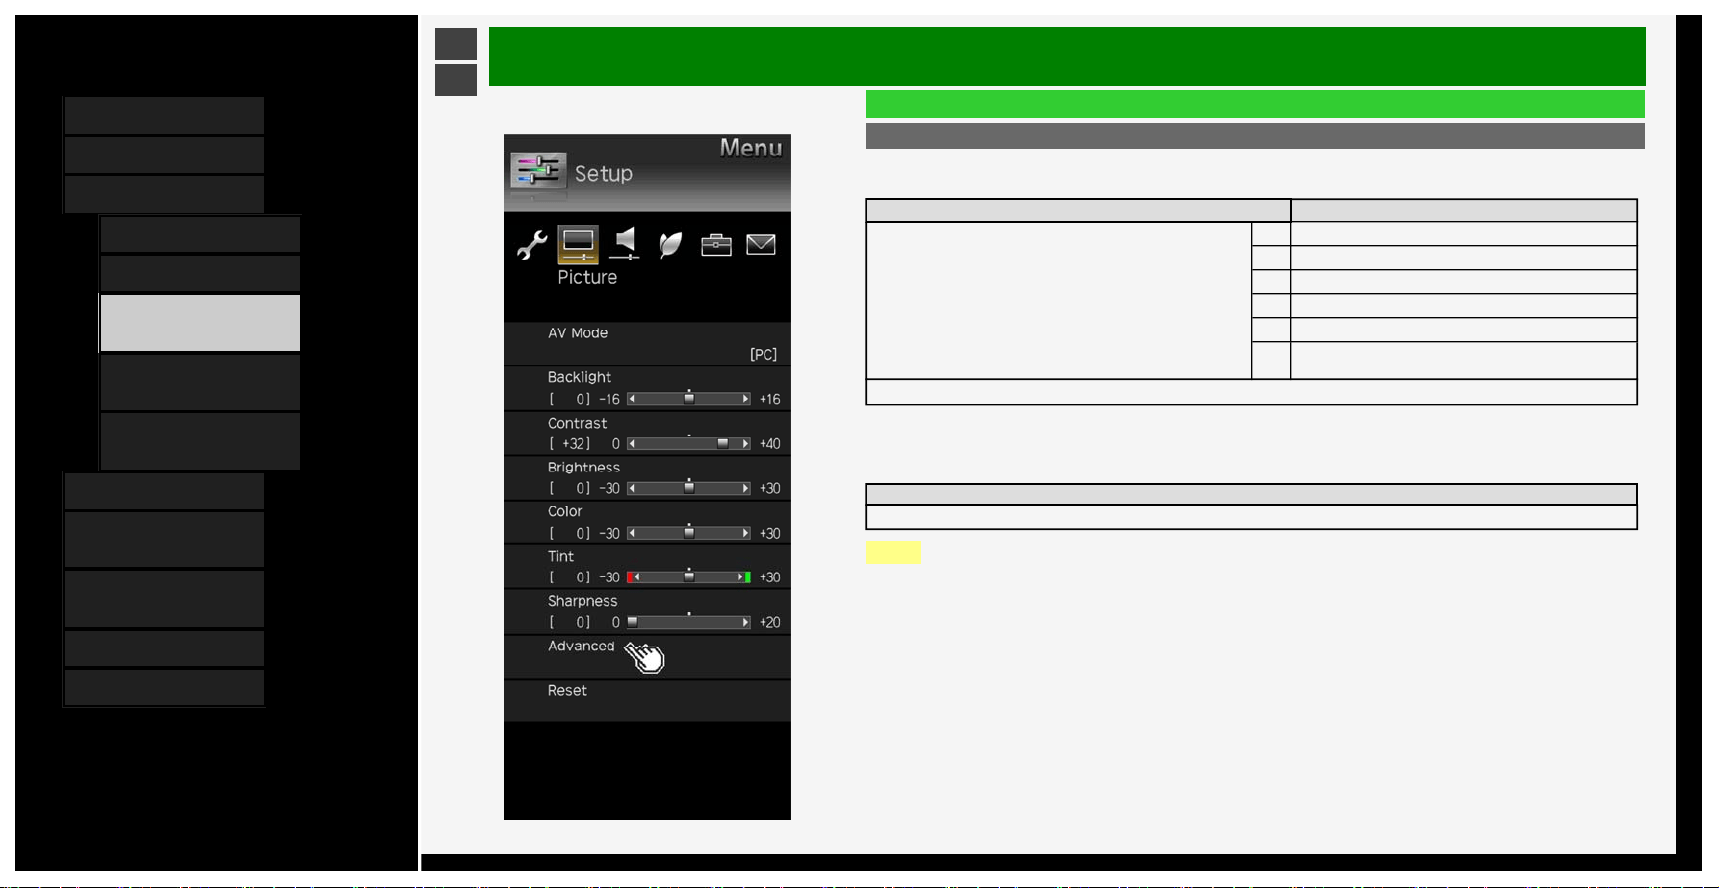Screen dimensions: 1719x888
Task: Click the Brightness slider handle
Action: tap(689, 487)
